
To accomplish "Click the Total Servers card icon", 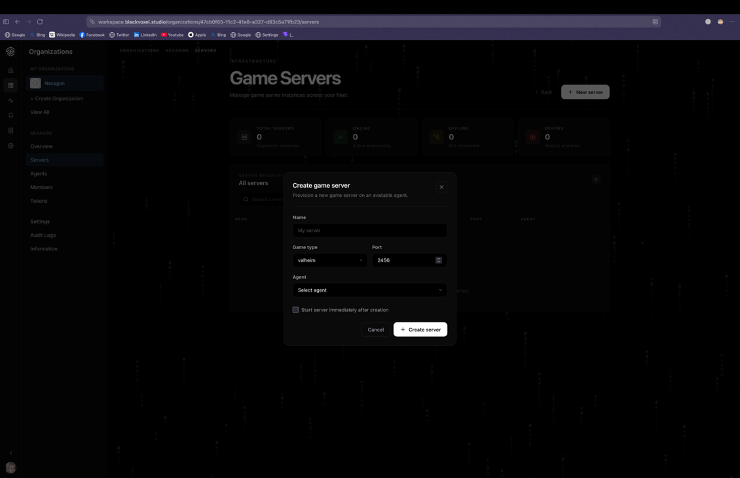I will pos(244,137).
